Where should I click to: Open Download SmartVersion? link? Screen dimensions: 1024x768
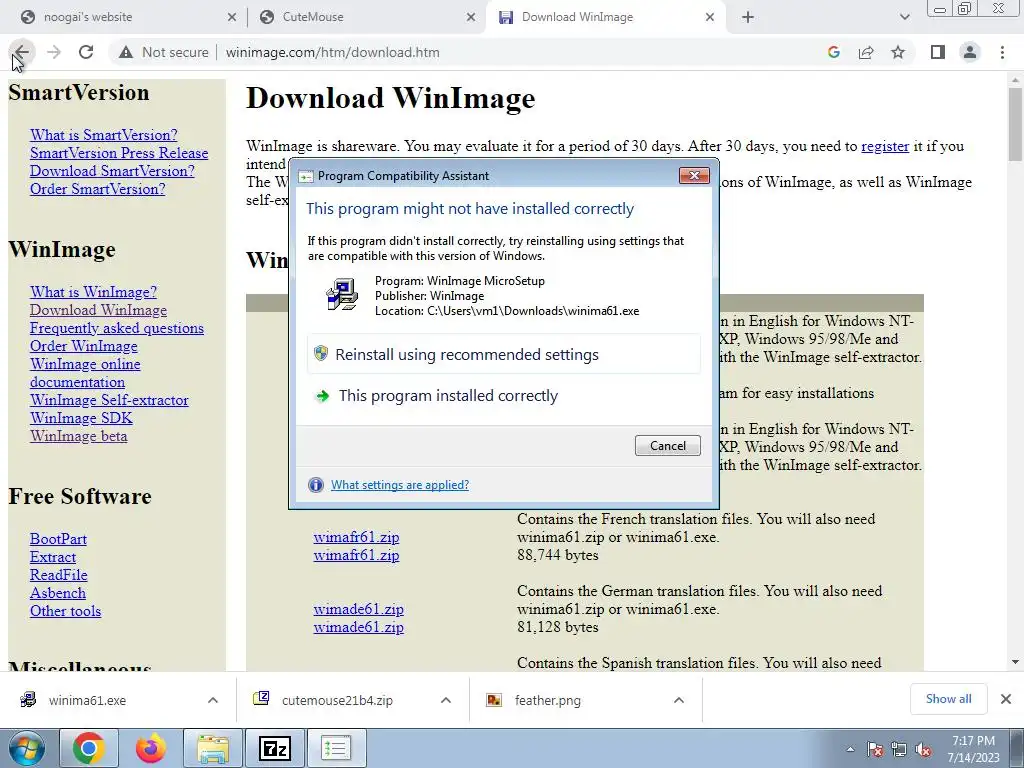coord(112,170)
